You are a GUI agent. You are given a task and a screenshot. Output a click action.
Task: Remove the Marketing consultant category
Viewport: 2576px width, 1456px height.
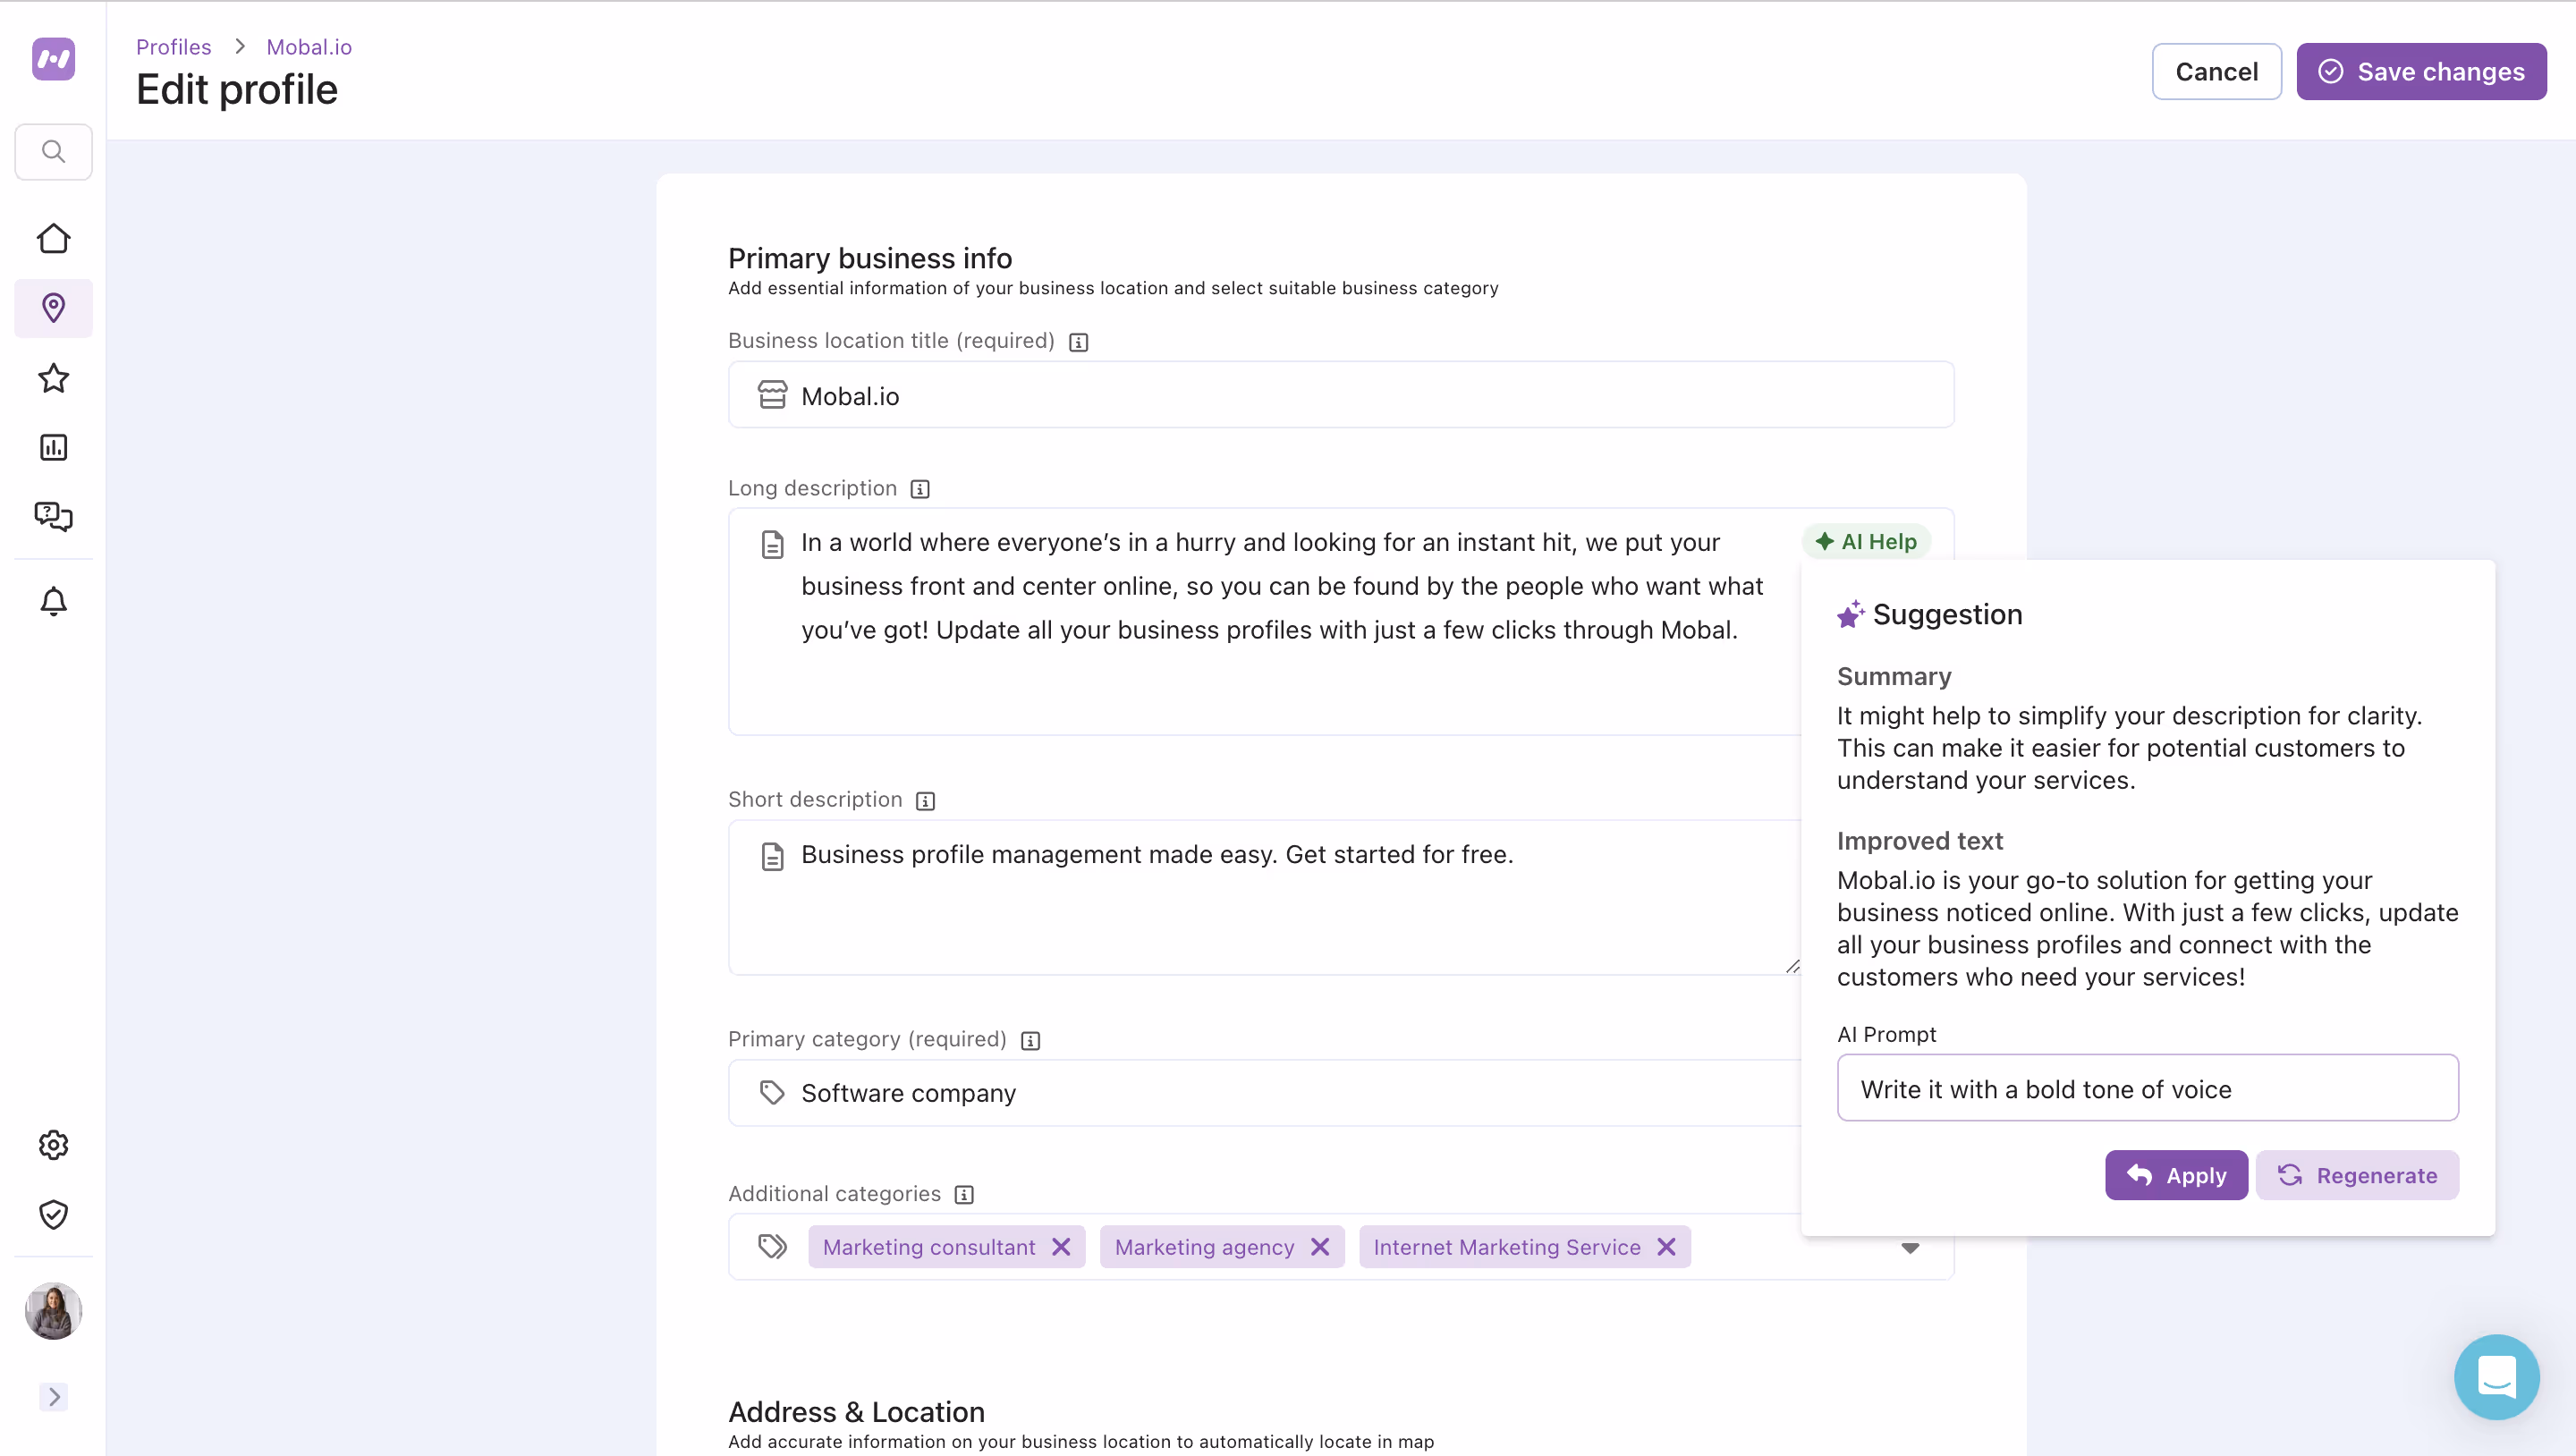[1061, 1247]
